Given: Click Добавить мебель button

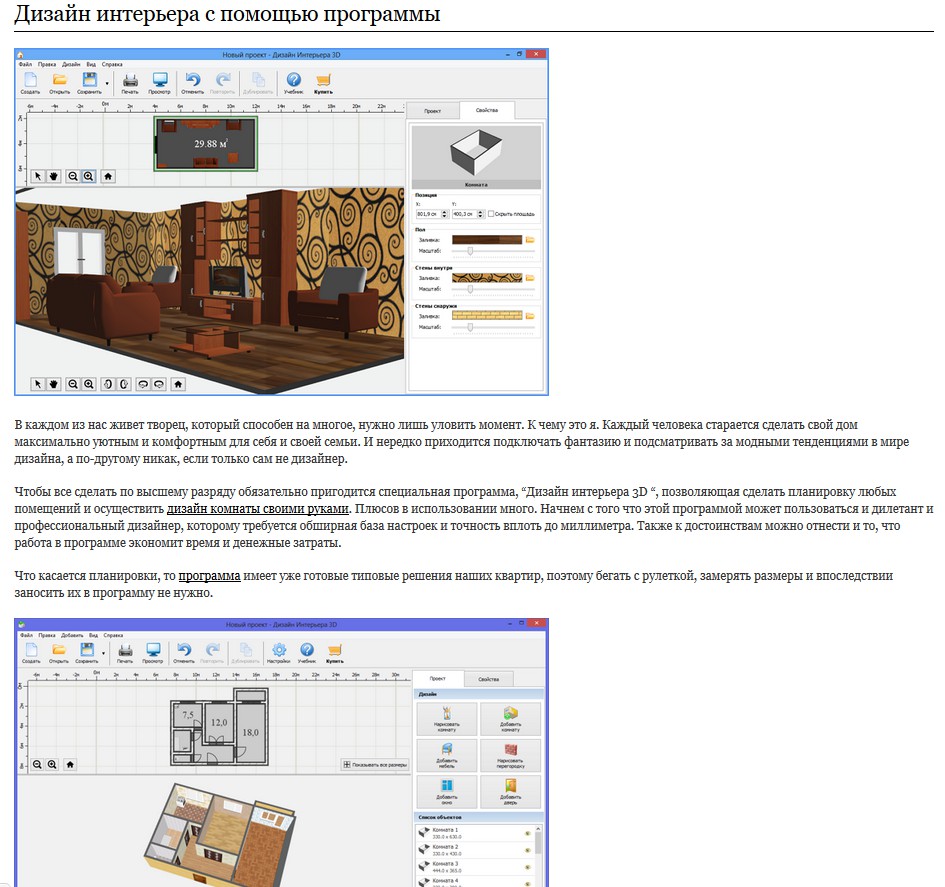Looking at the screenshot, I should [447, 755].
